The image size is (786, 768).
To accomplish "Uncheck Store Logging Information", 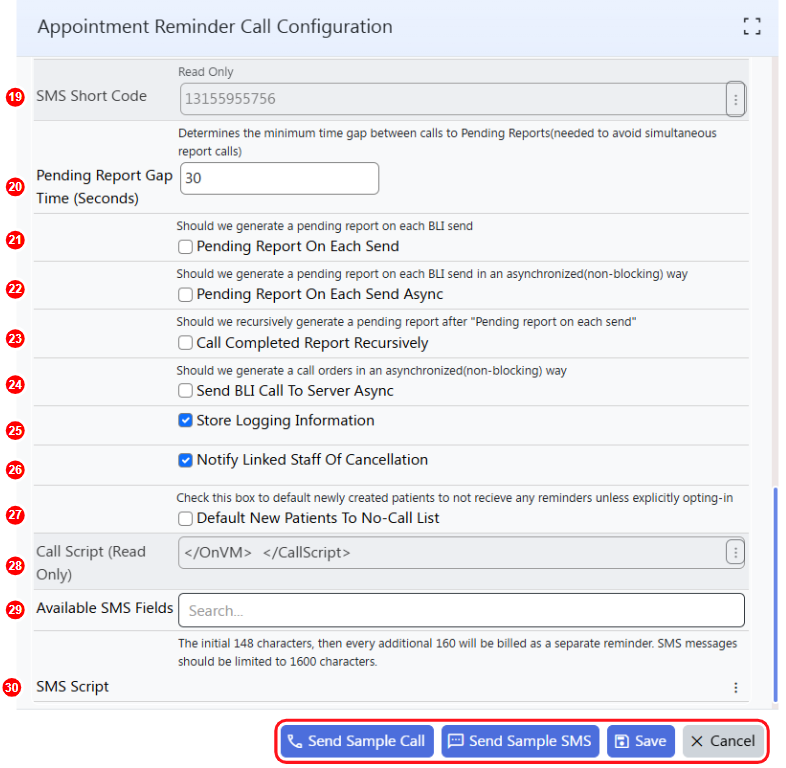I will point(185,420).
